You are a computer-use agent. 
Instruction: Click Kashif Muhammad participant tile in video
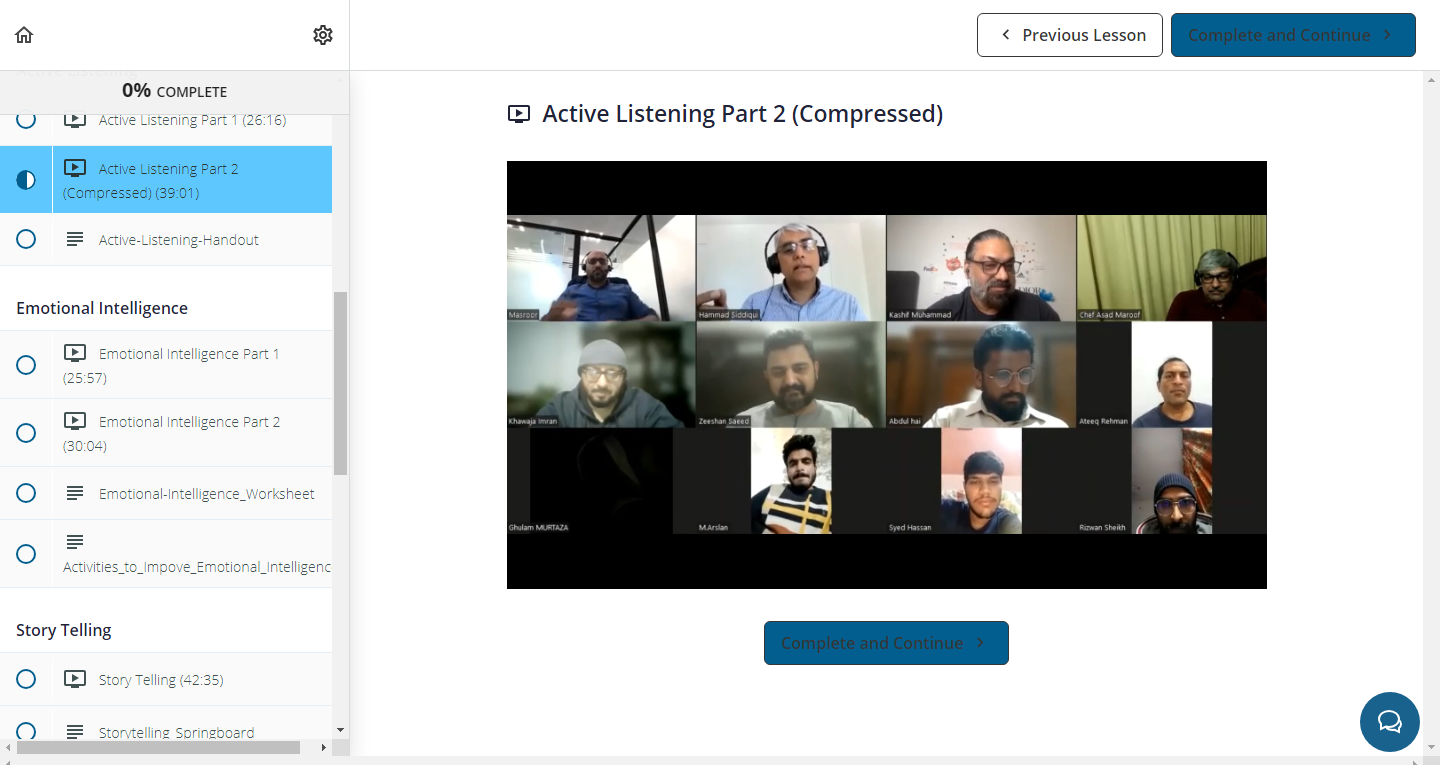coord(981,268)
